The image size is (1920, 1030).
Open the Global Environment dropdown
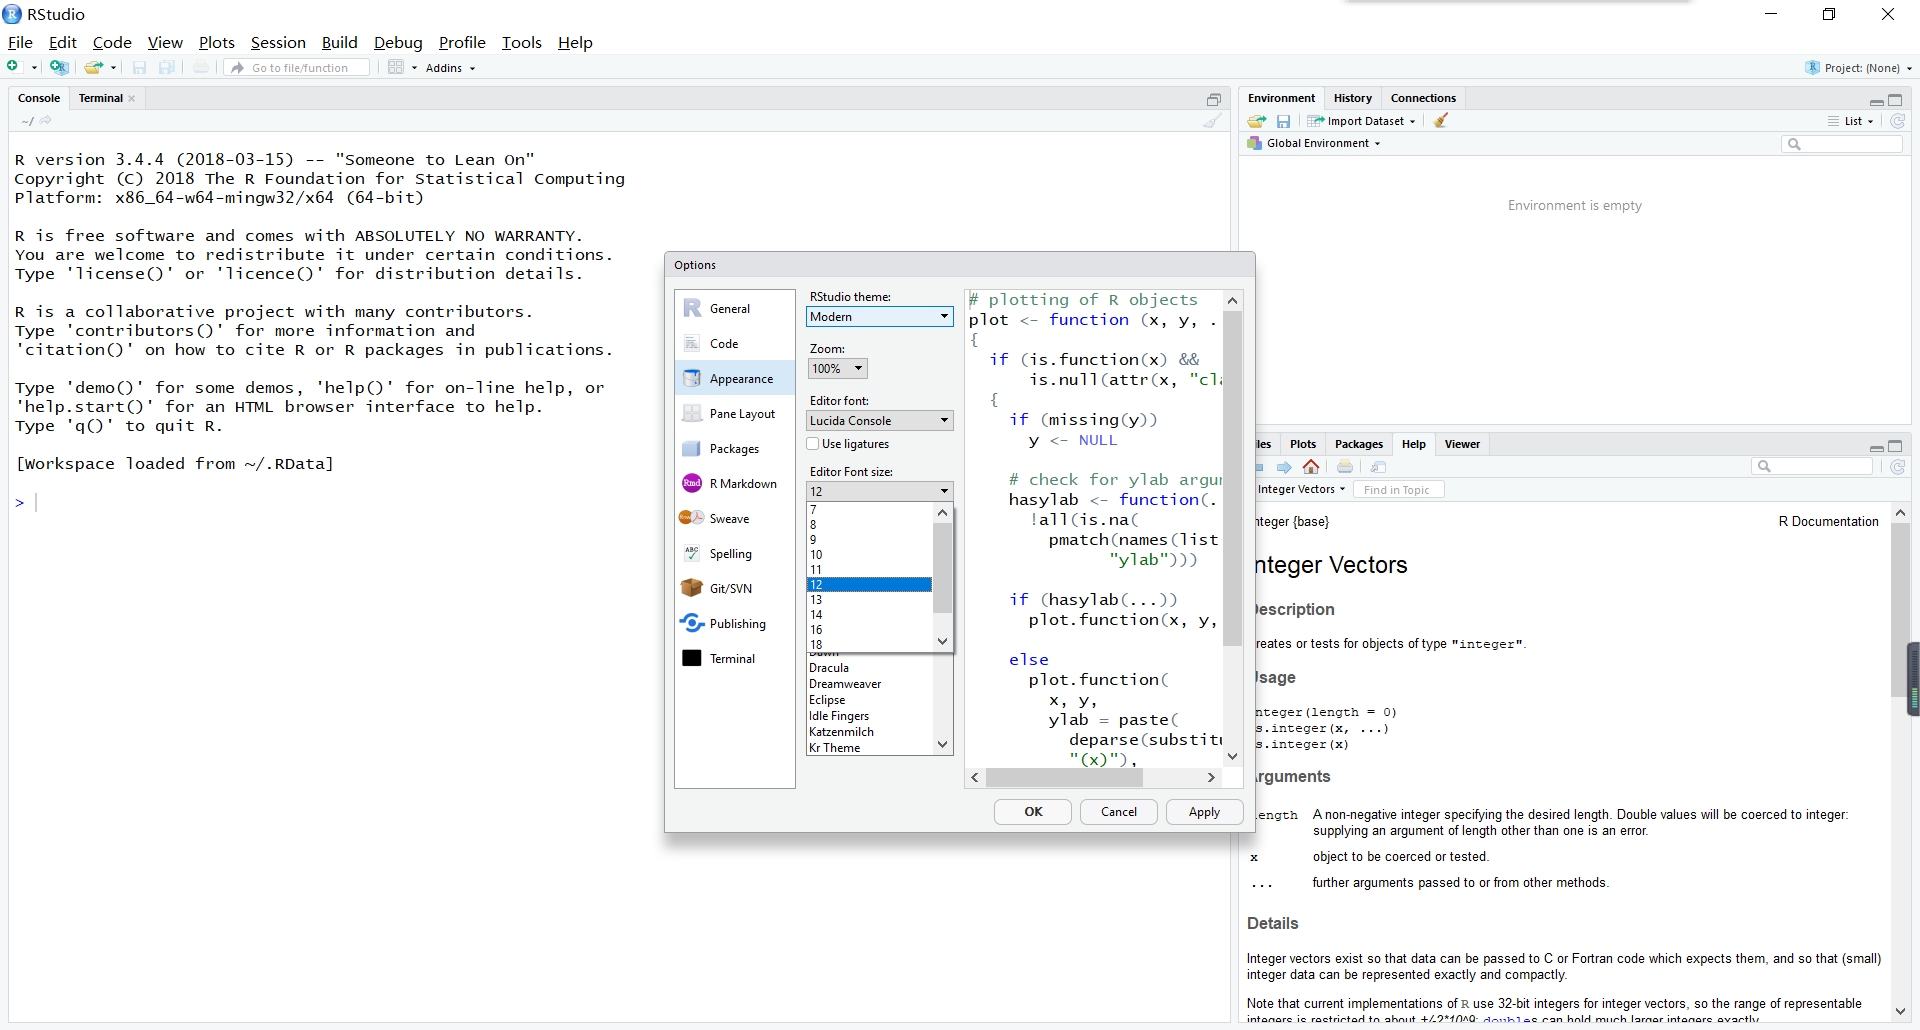pos(1314,143)
